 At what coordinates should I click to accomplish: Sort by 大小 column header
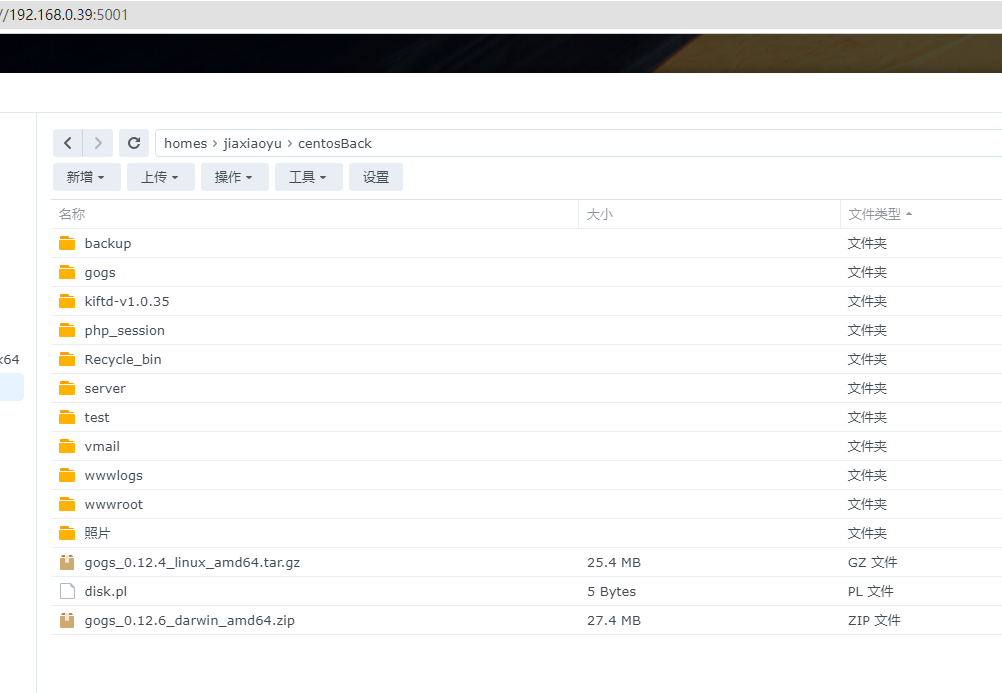[600, 214]
